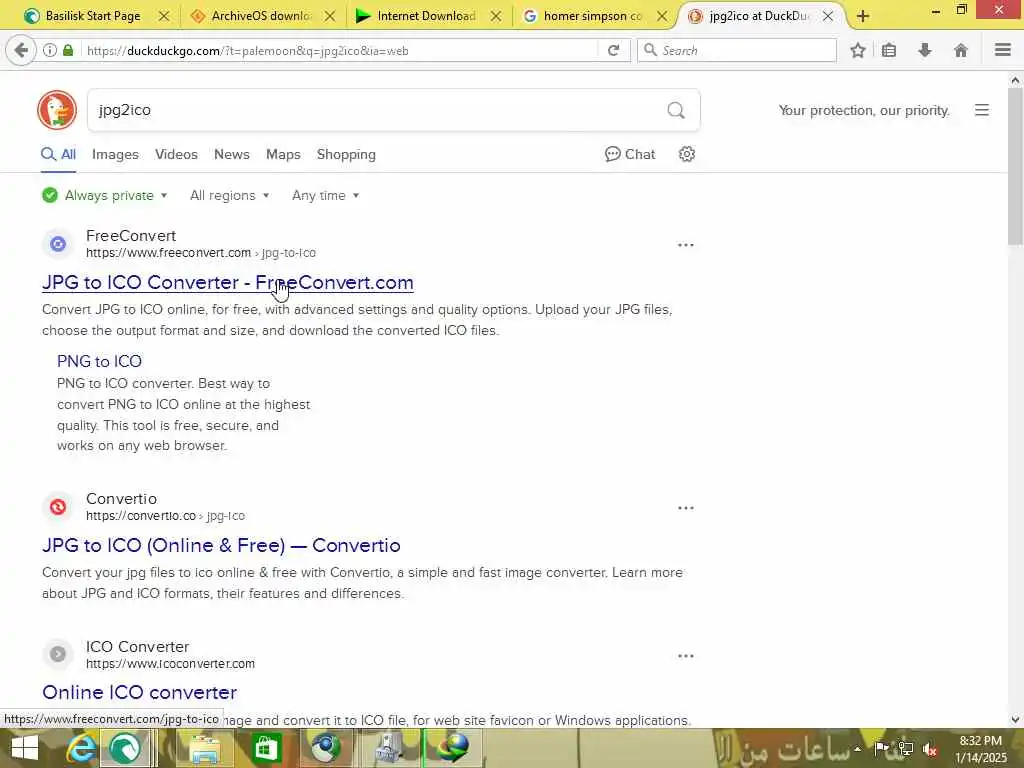Click https://www.icoconverter.com result URL text
Viewport: 1024px width, 768px height.
[170, 664]
